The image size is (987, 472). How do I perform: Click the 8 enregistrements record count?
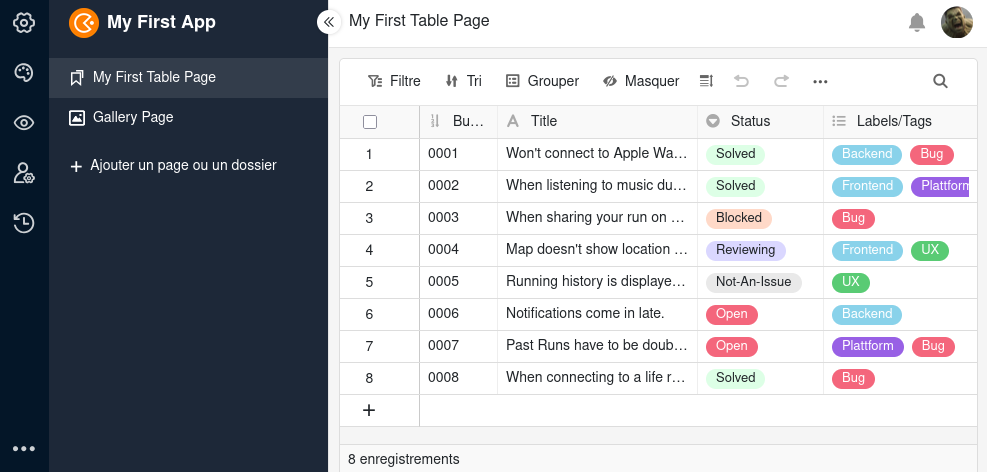point(403,459)
